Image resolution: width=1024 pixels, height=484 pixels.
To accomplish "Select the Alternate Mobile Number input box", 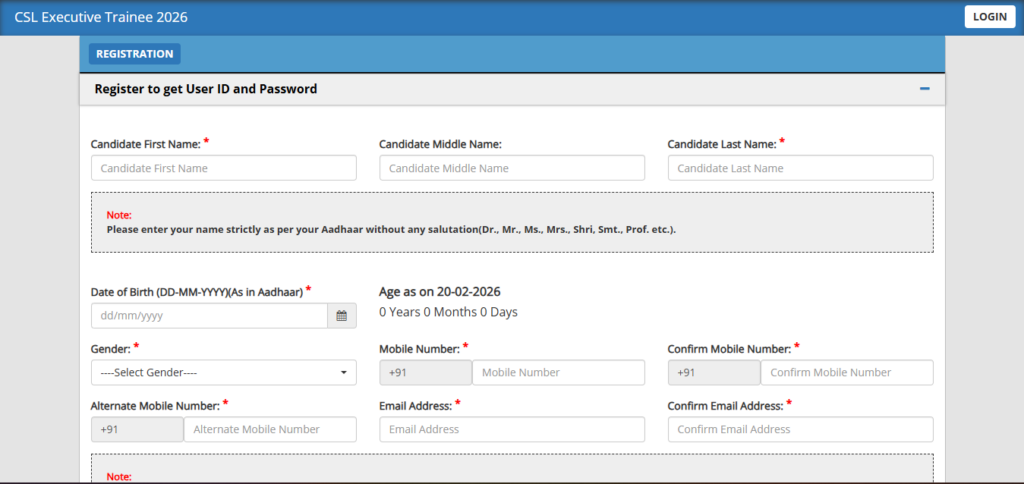I will pyautogui.click(x=270, y=429).
